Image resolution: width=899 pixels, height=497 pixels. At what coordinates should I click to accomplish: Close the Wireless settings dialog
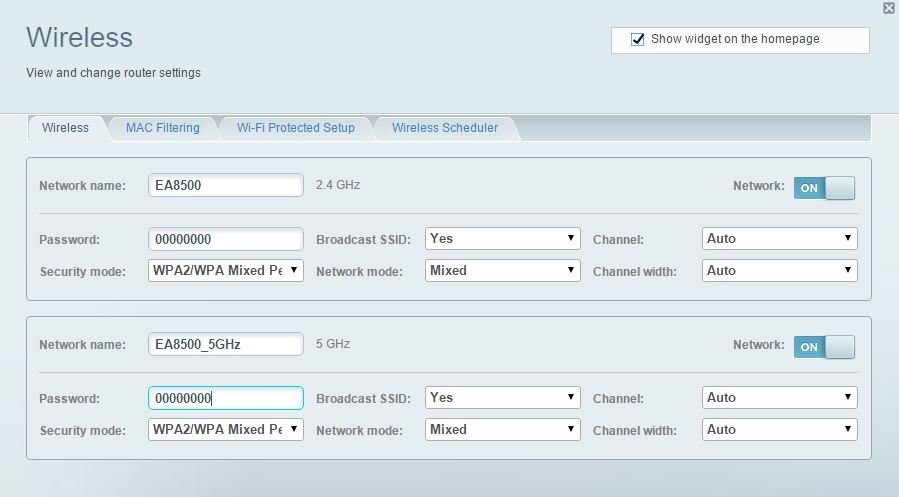tap(888, 7)
